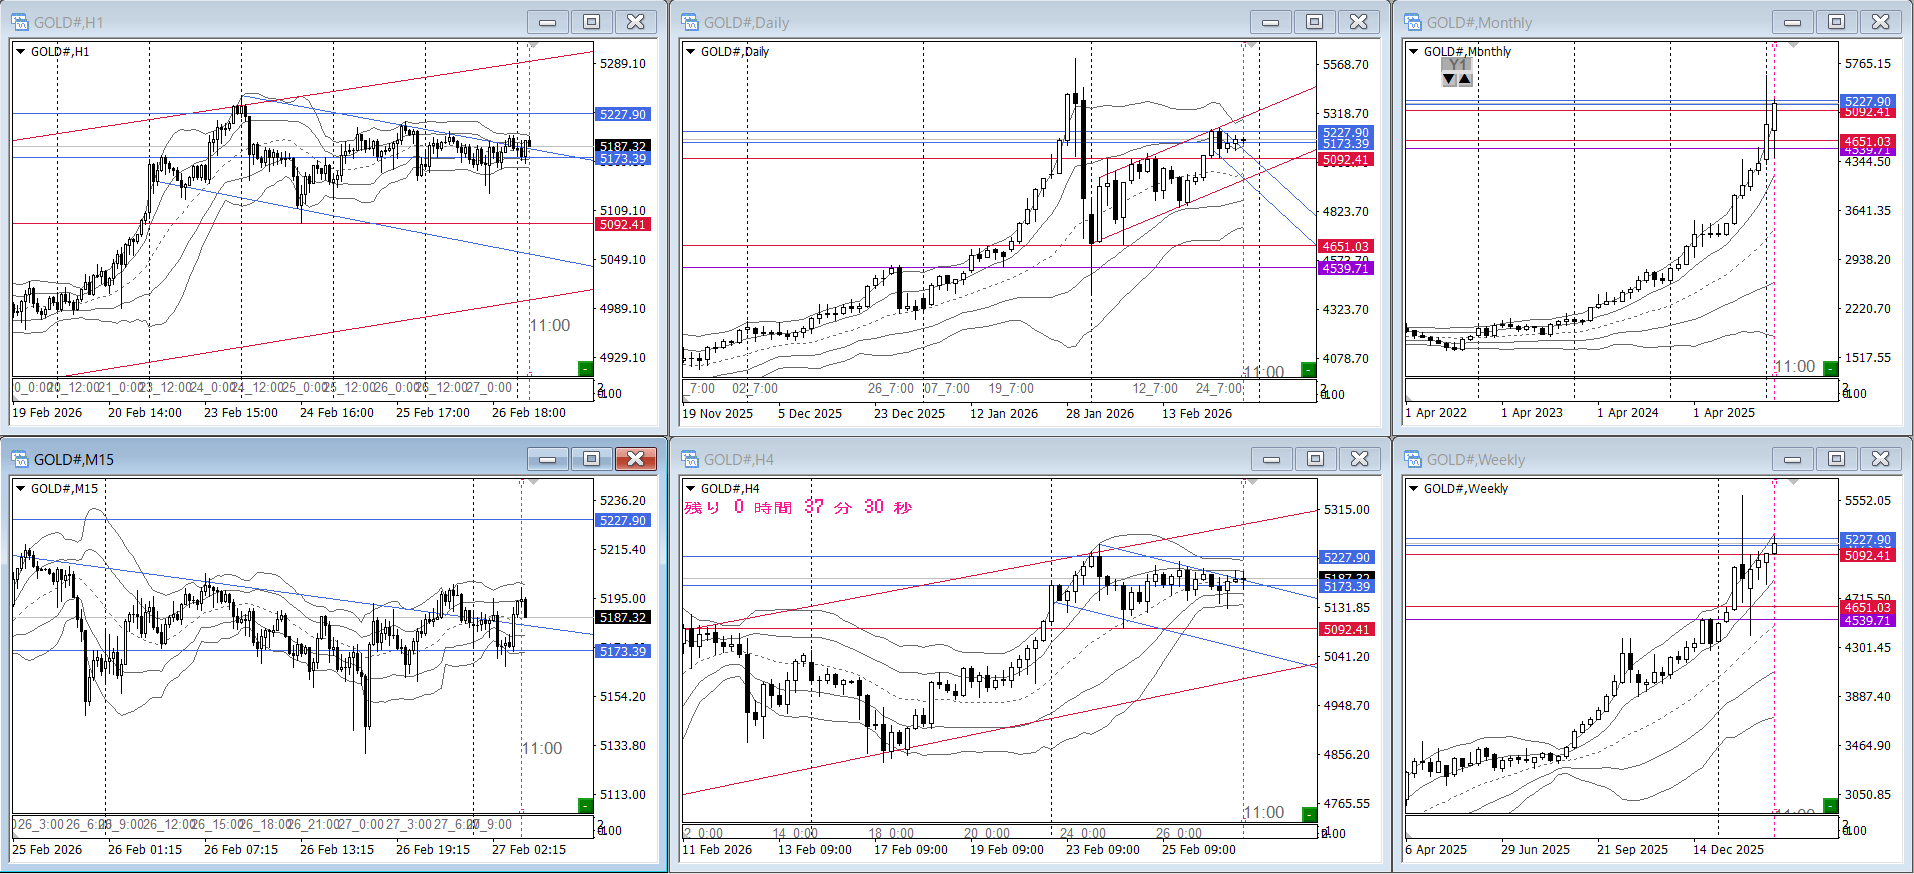Click the GOLD#,H4 window chart icon
1914x874 pixels.
coord(690,459)
